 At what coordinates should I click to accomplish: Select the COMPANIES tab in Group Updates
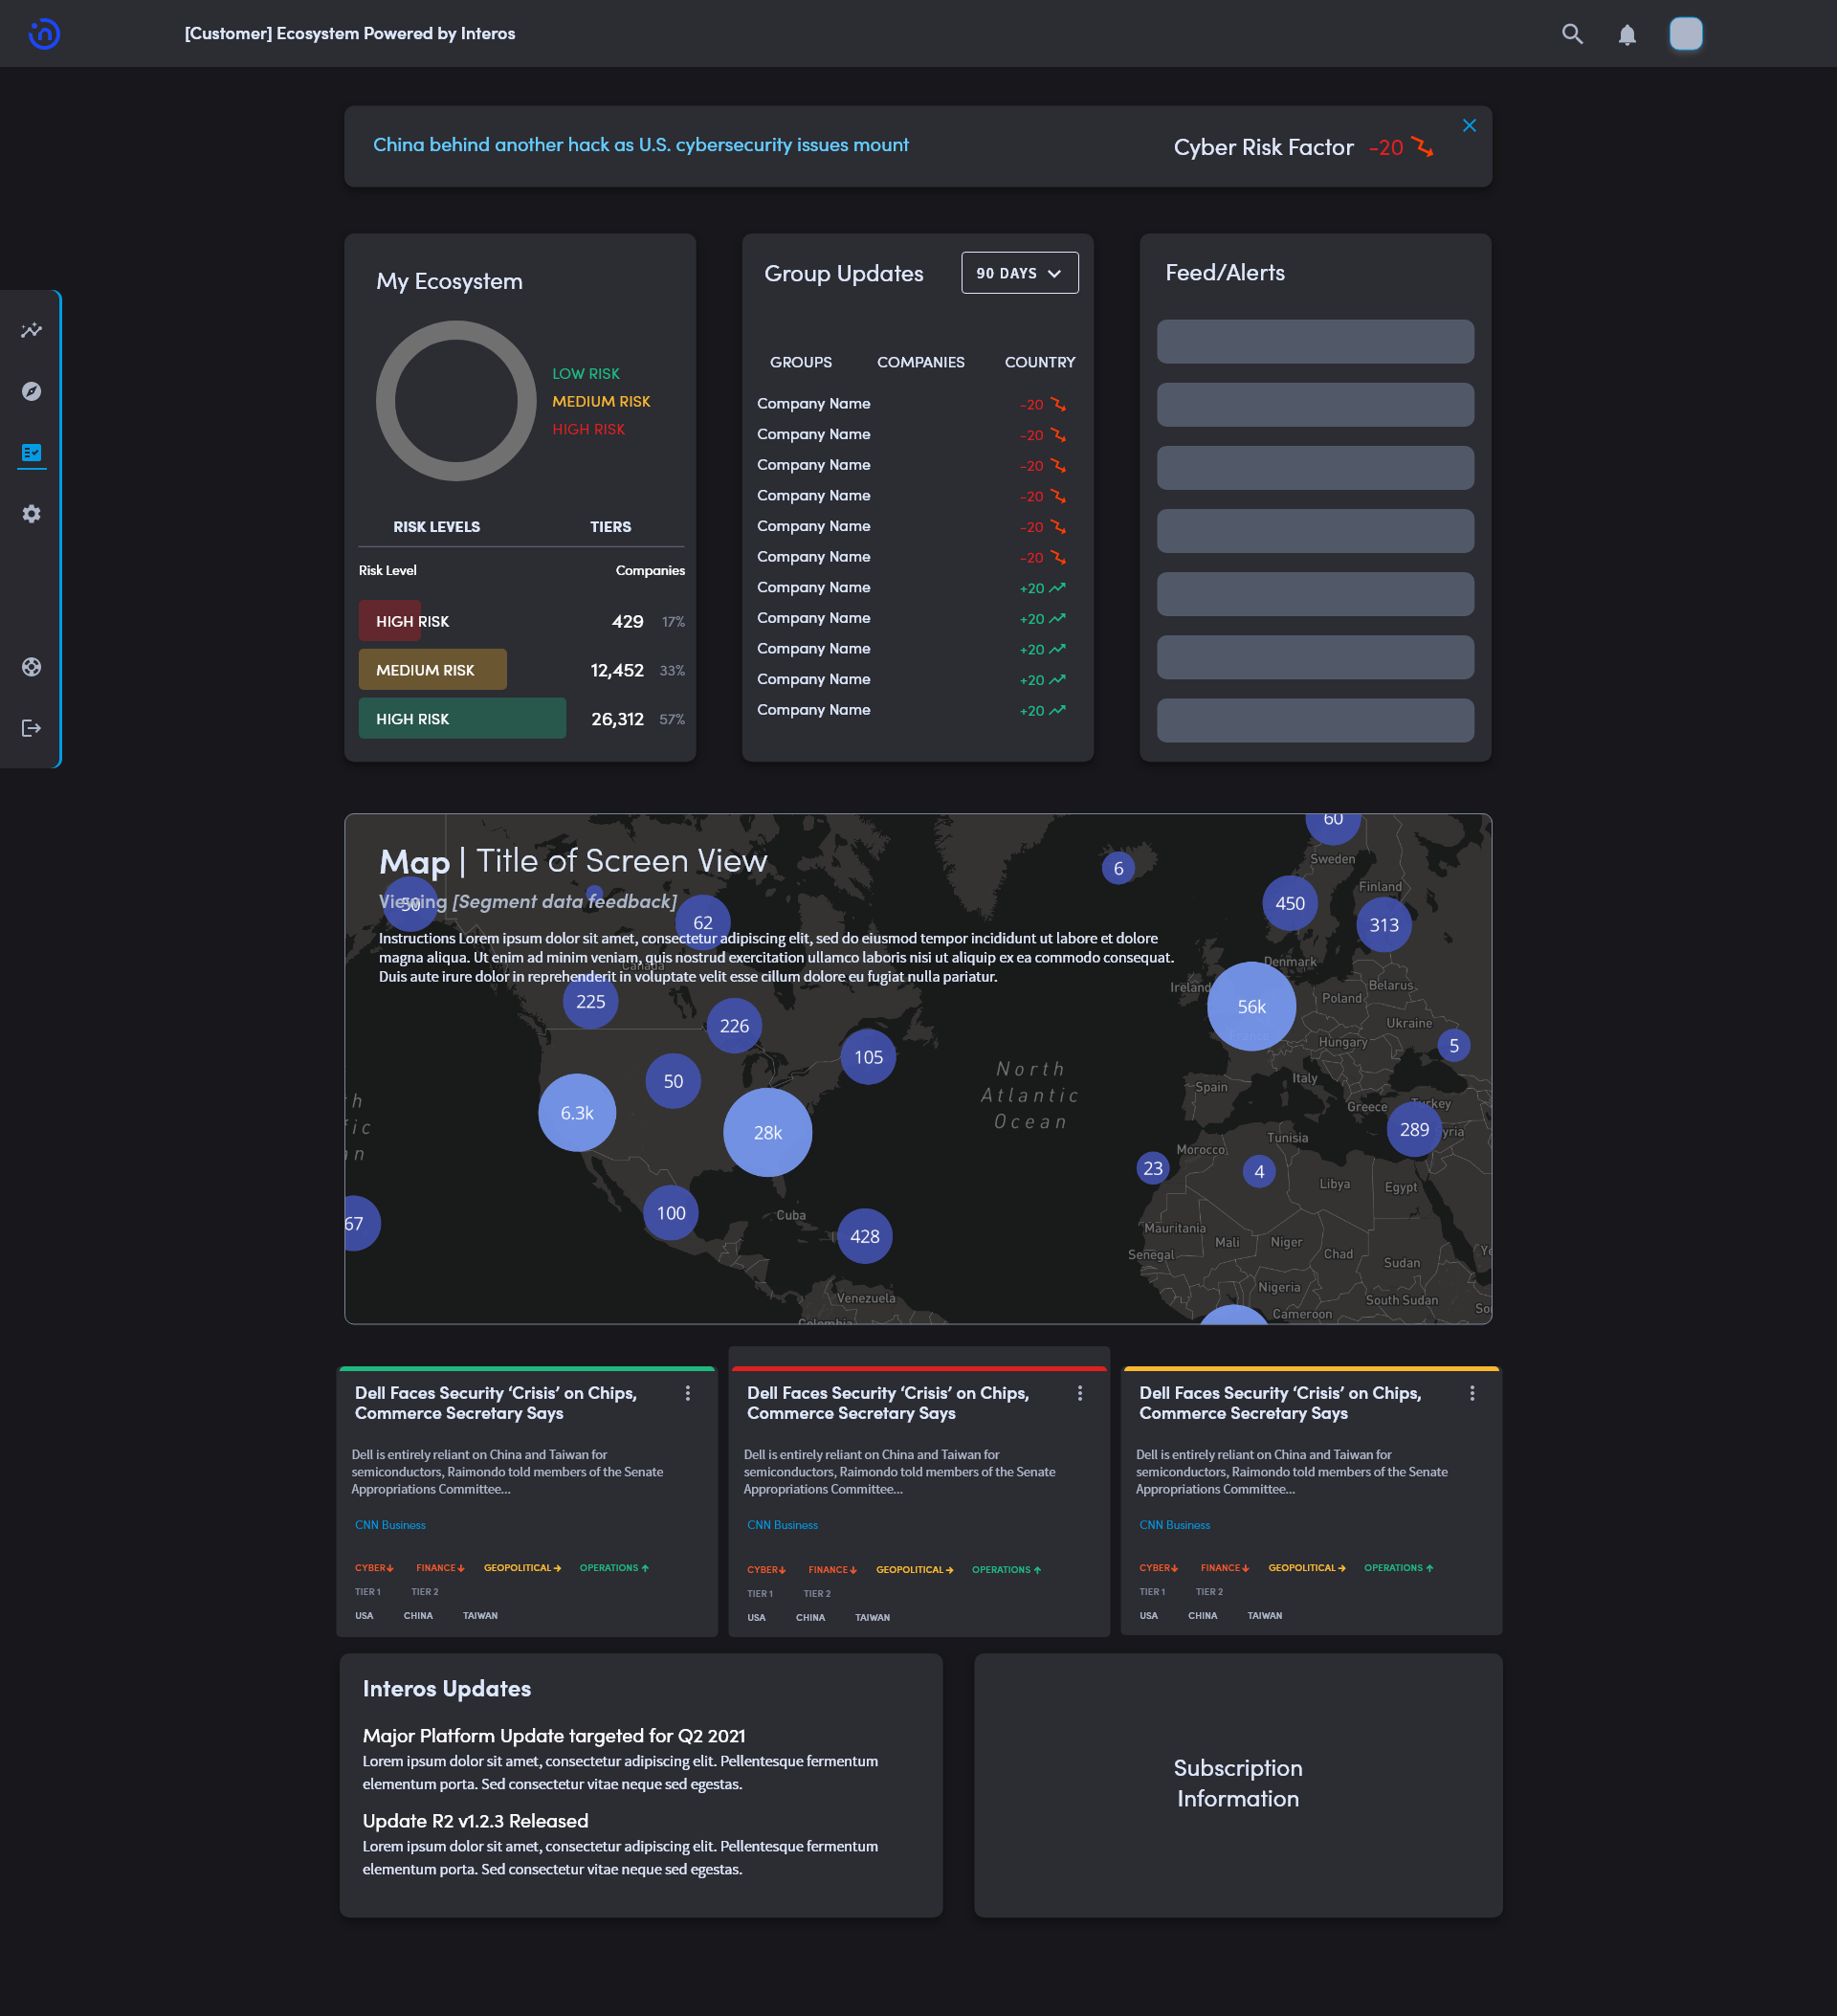pyautogui.click(x=920, y=362)
